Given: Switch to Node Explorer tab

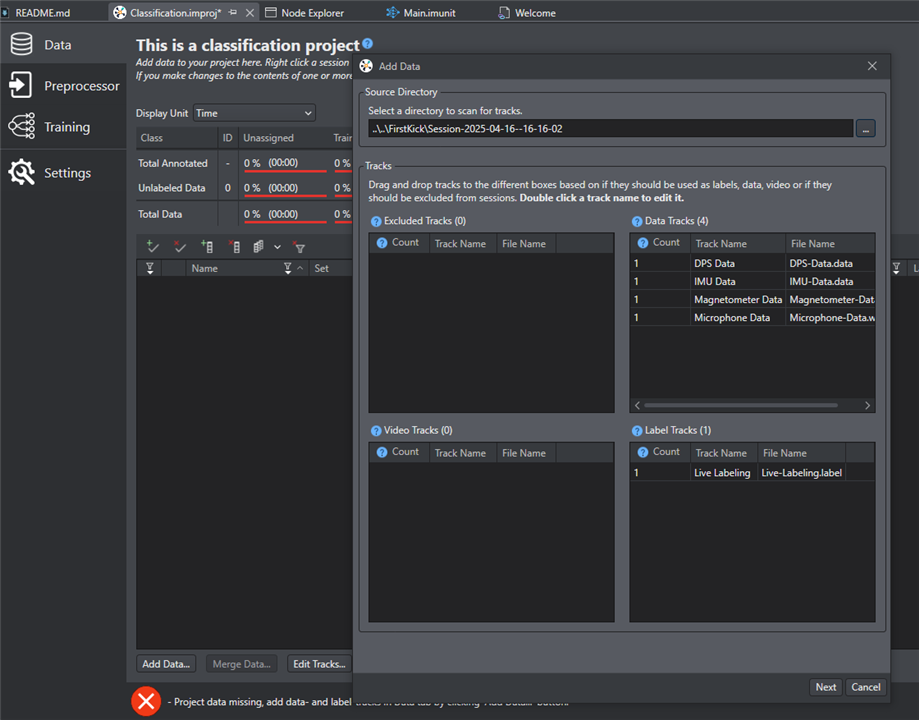Looking at the screenshot, I should (305, 13).
